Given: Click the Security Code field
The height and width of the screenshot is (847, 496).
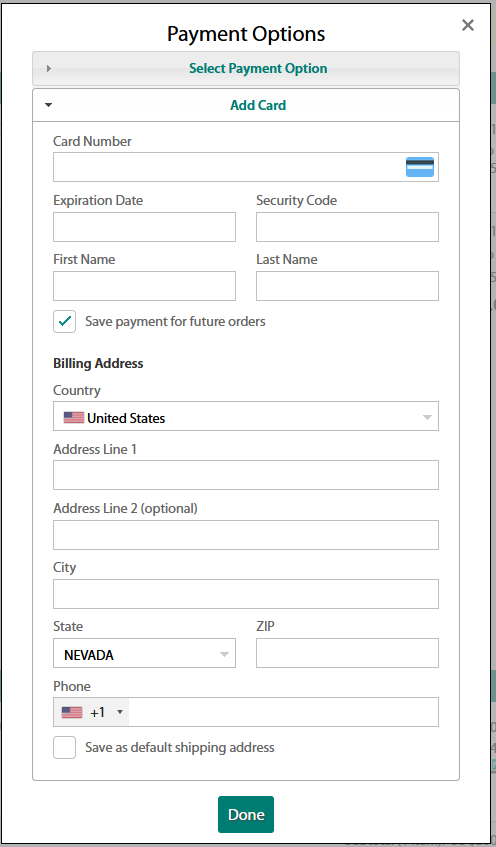Looking at the screenshot, I should point(347,227).
